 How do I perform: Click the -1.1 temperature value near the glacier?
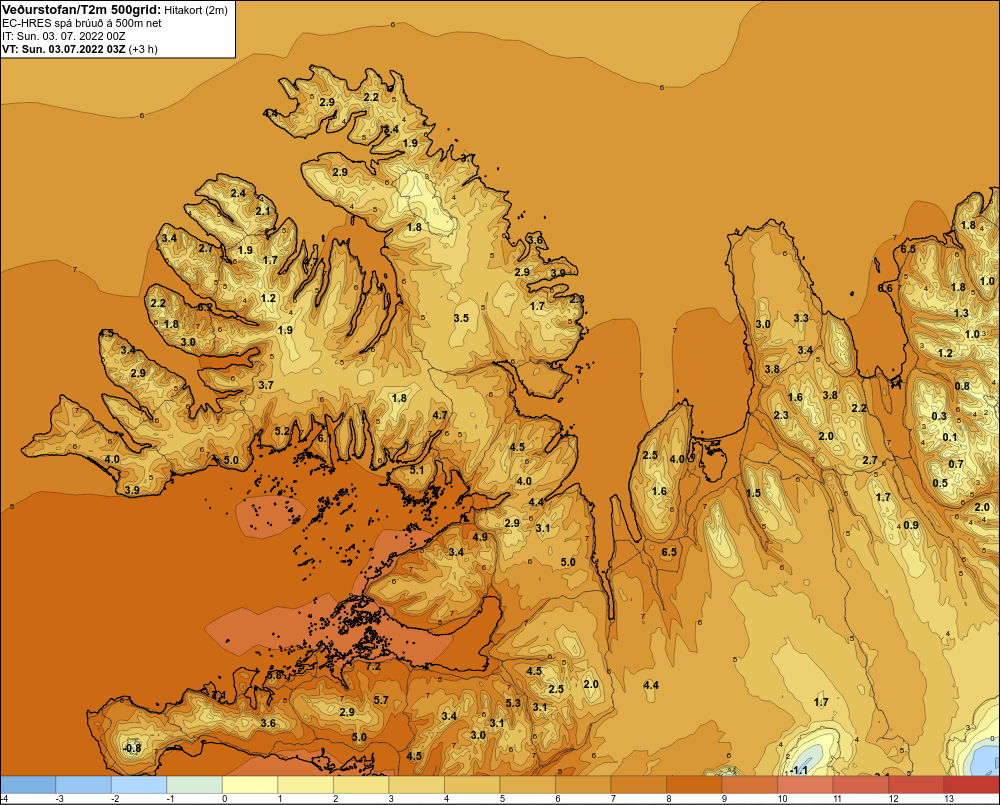(798, 771)
